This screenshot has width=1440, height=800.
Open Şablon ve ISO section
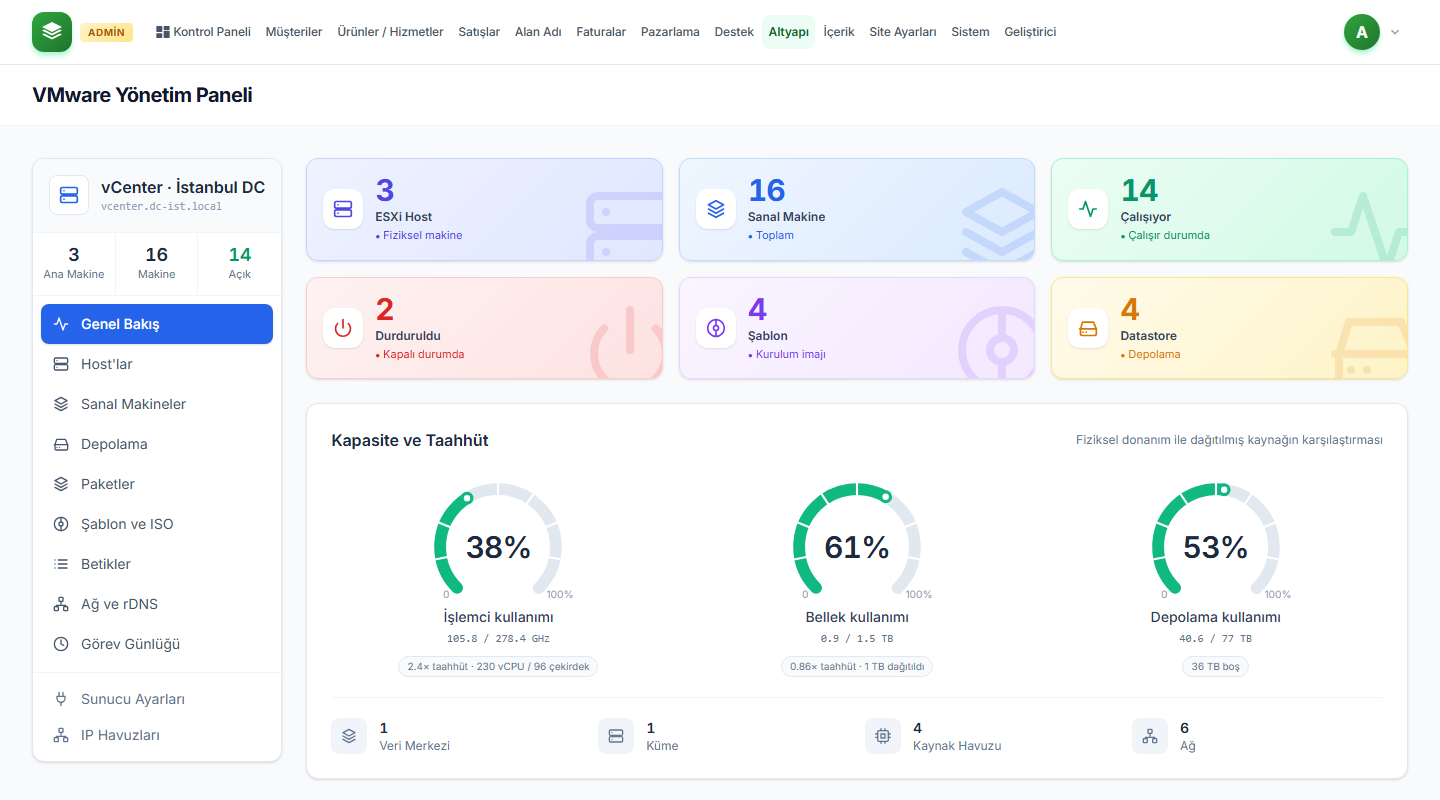(x=157, y=524)
